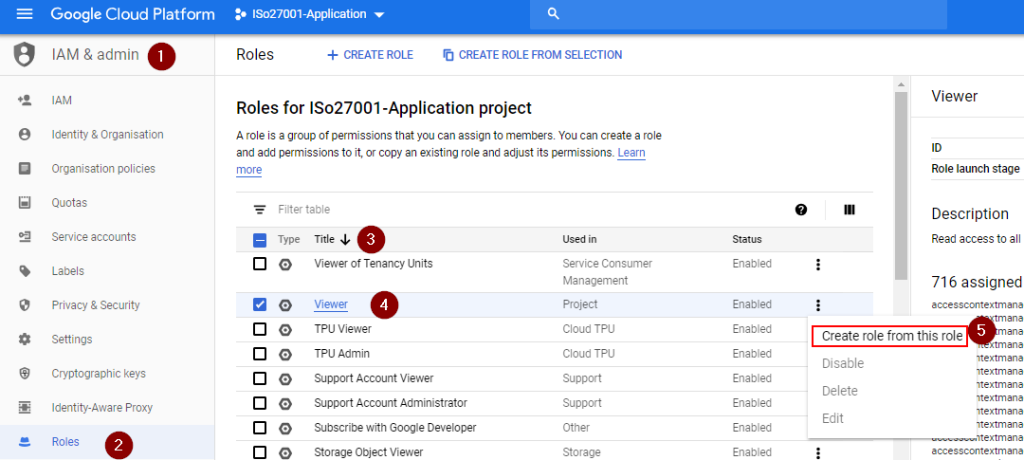This screenshot has width=1024, height=460.
Task: Click the Status column header
Action: [x=747, y=240]
